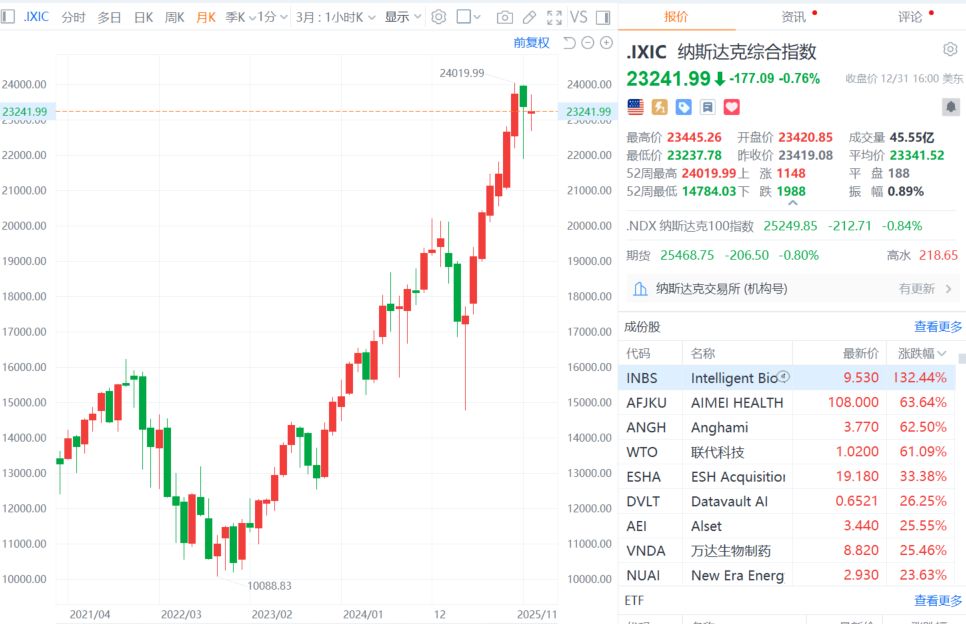Sort constituents by 涨跌幅 column
966x624 pixels.
(x=921, y=353)
